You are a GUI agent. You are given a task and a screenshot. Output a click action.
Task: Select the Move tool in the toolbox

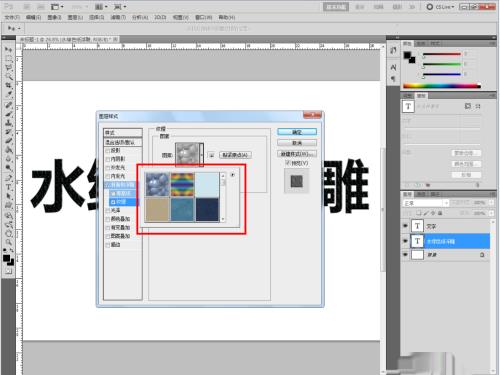pyautogui.click(x=8, y=50)
